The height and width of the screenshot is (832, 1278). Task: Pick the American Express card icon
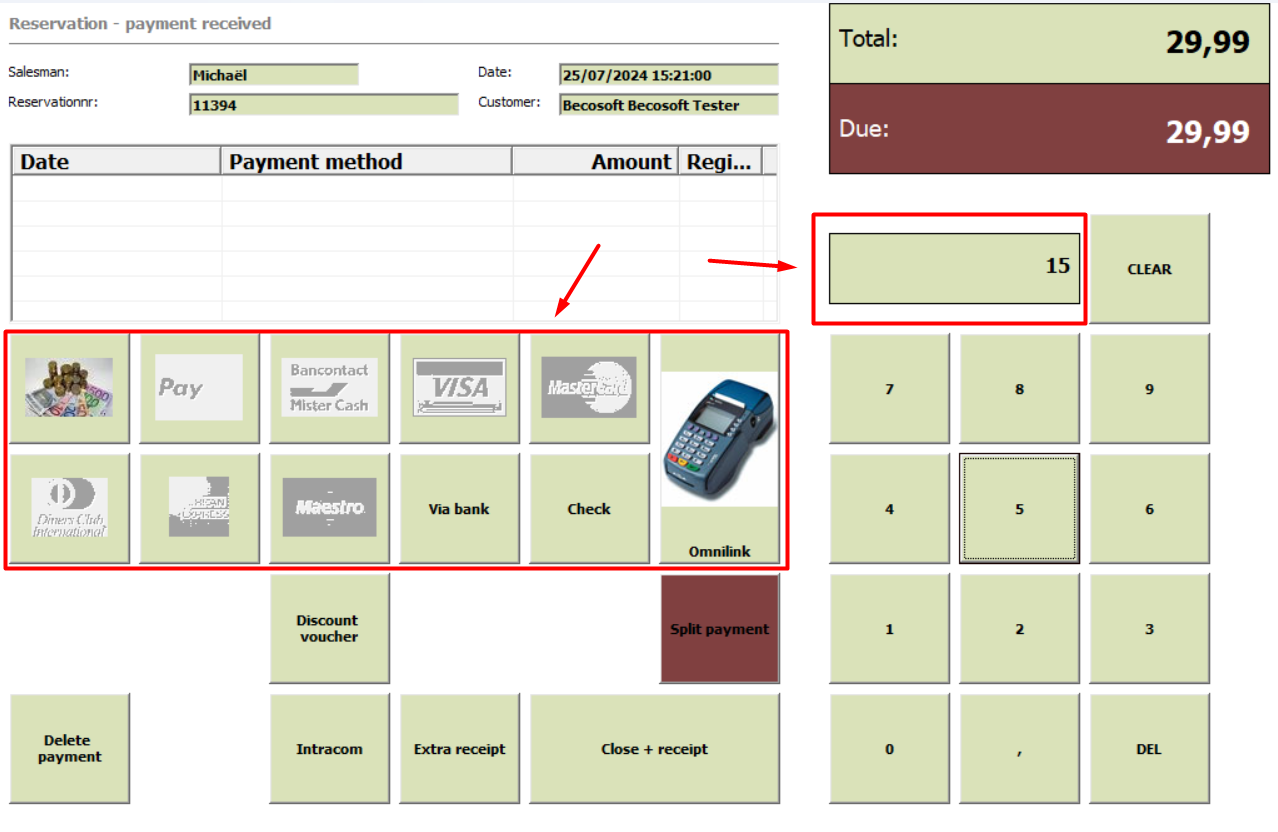click(200, 508)
